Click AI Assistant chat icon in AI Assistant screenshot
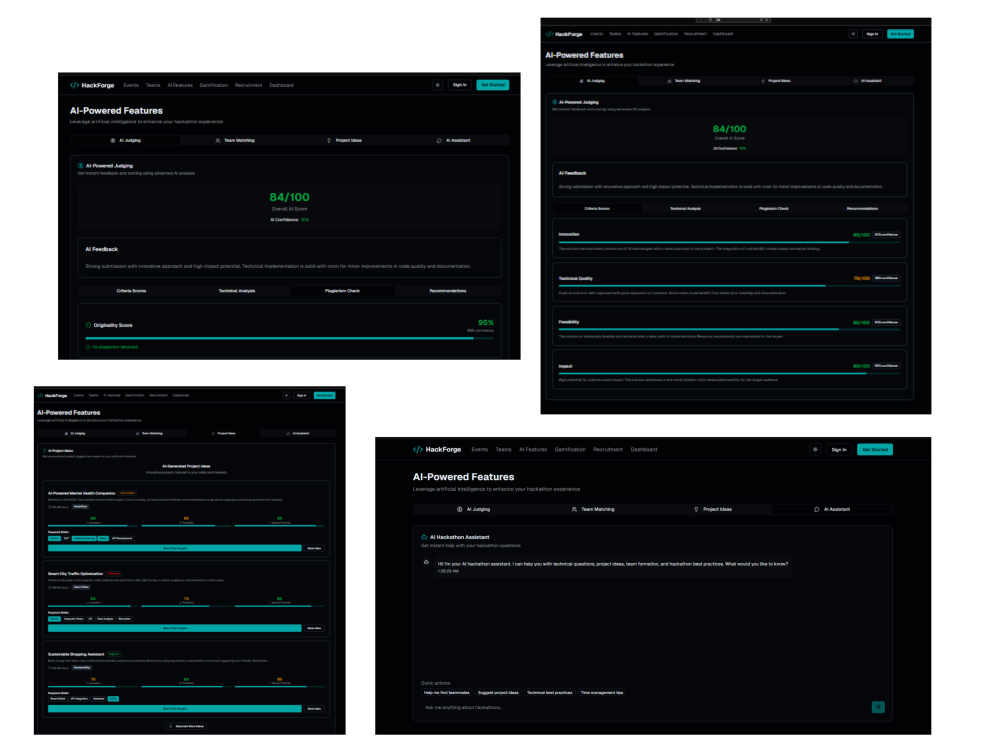 [817, 510]
